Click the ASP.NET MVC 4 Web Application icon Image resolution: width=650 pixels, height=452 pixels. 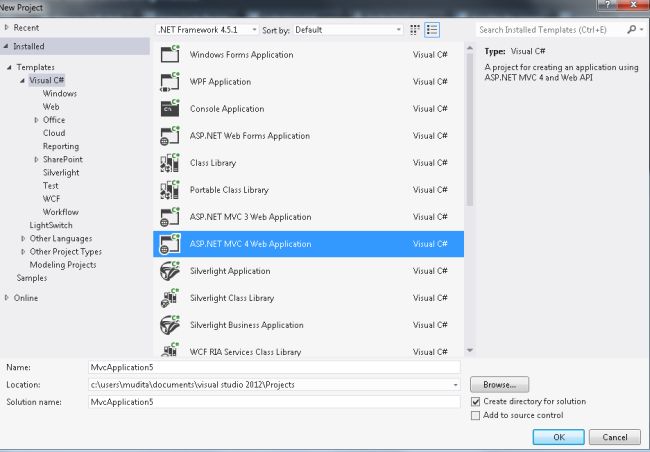click(x=170, y=244)
